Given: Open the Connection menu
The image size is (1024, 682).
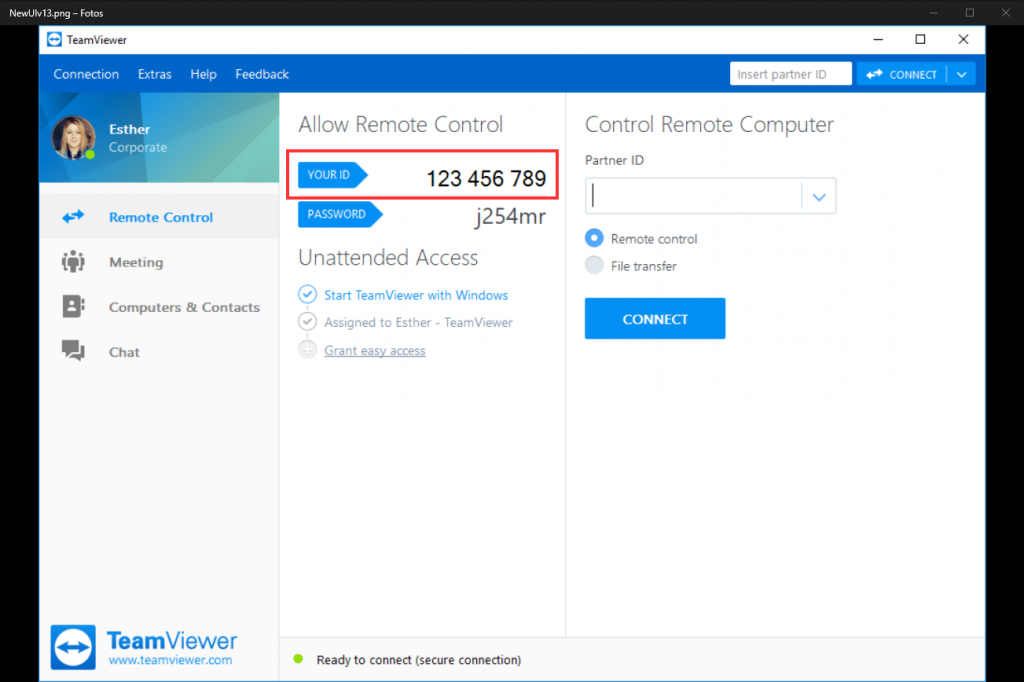Looking at the screenshot, I should (86, 74).
